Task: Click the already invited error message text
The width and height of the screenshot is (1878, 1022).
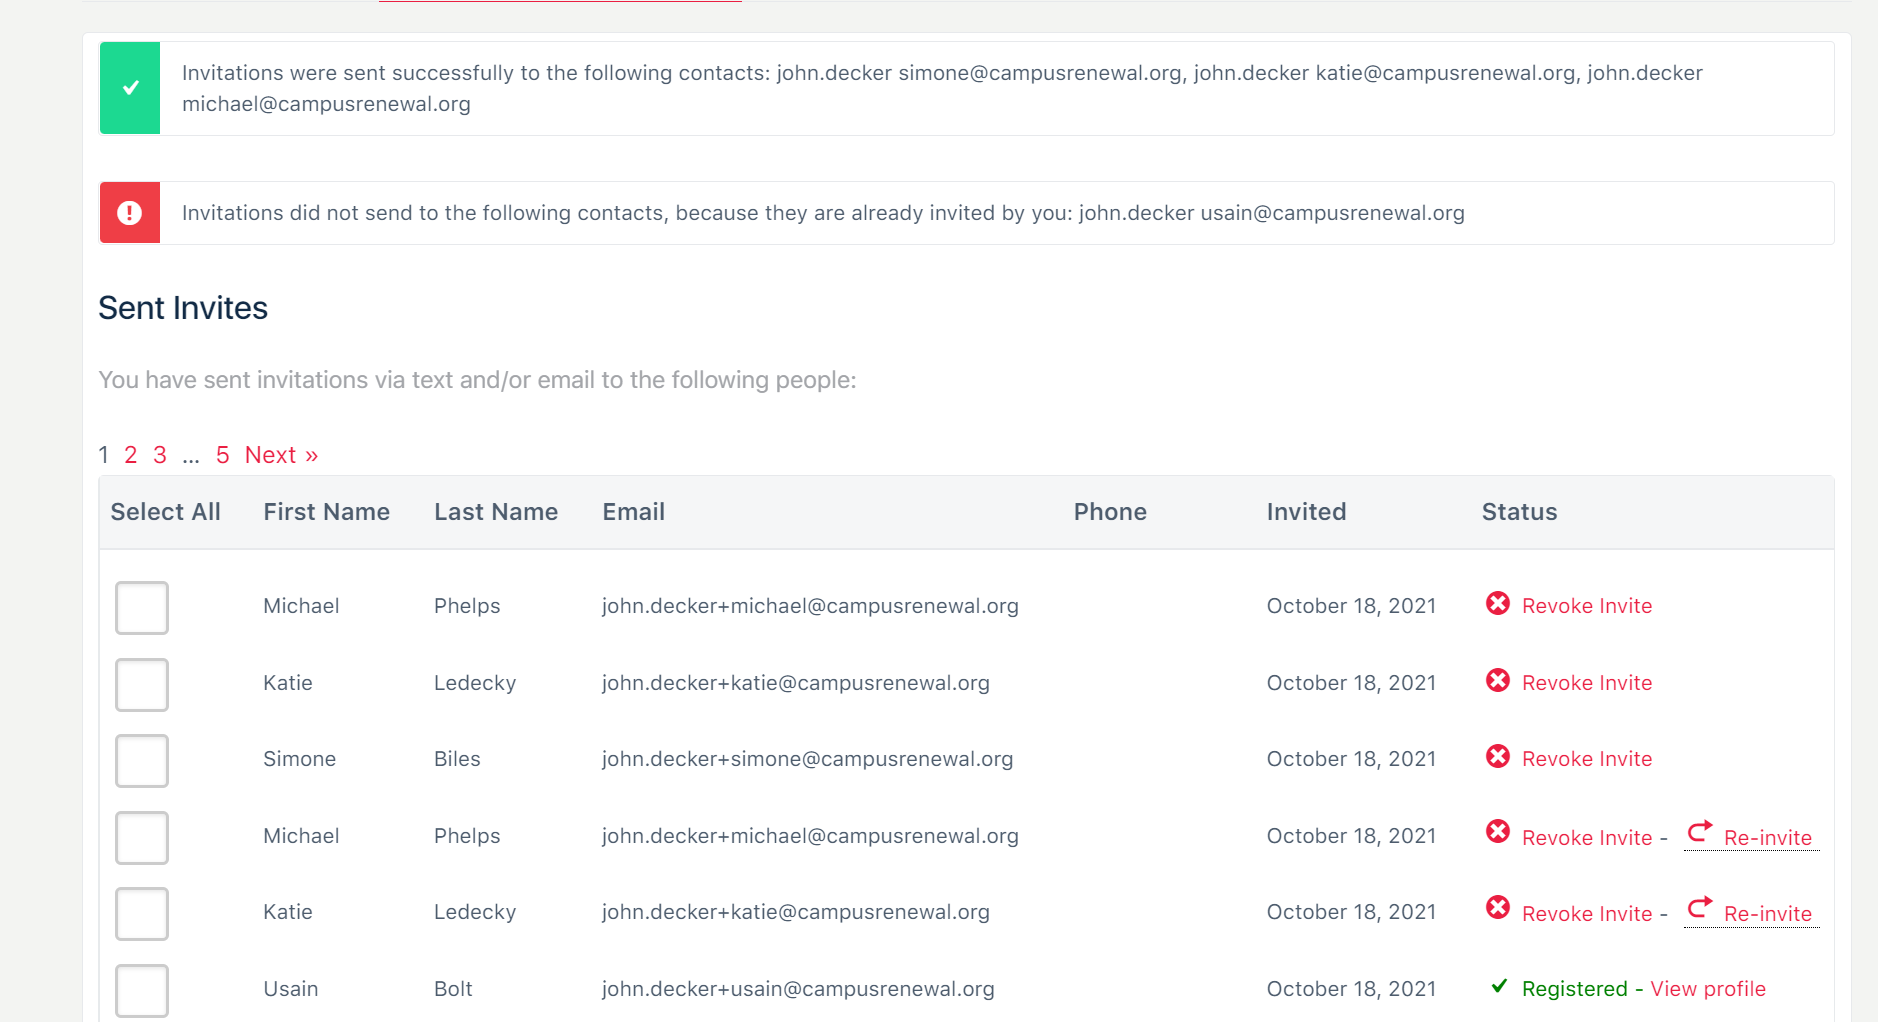Action: pyautogui.click(x=823, y=213)
